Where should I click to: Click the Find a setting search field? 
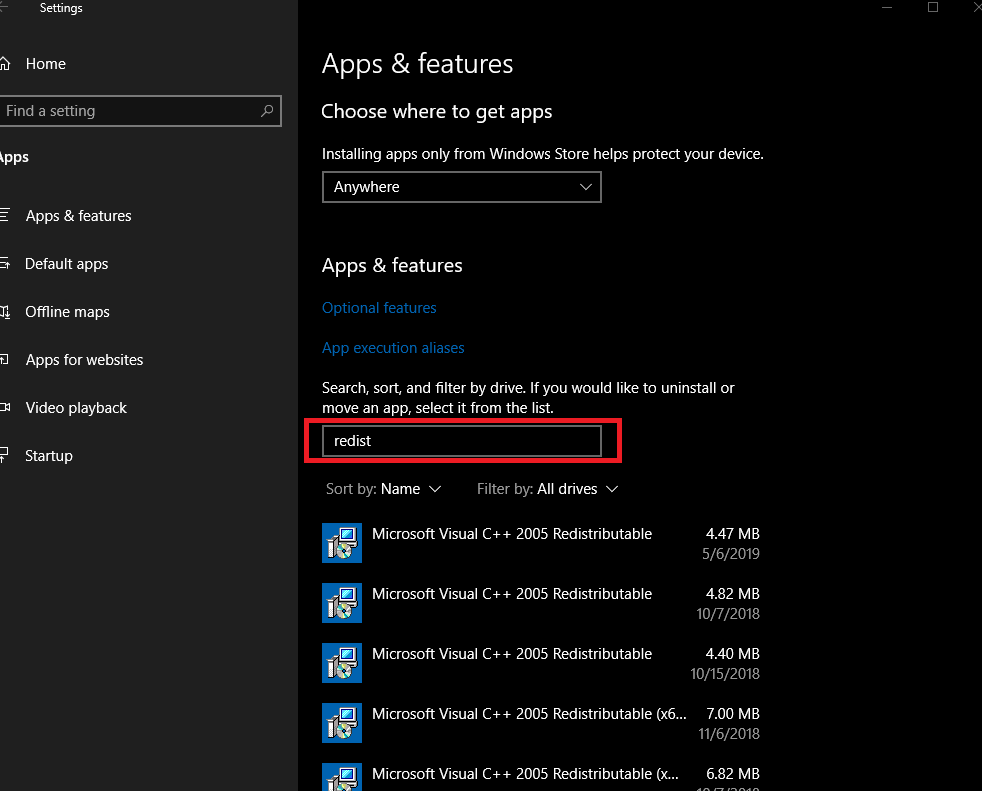pyautogui.click(x=140, y=111)
